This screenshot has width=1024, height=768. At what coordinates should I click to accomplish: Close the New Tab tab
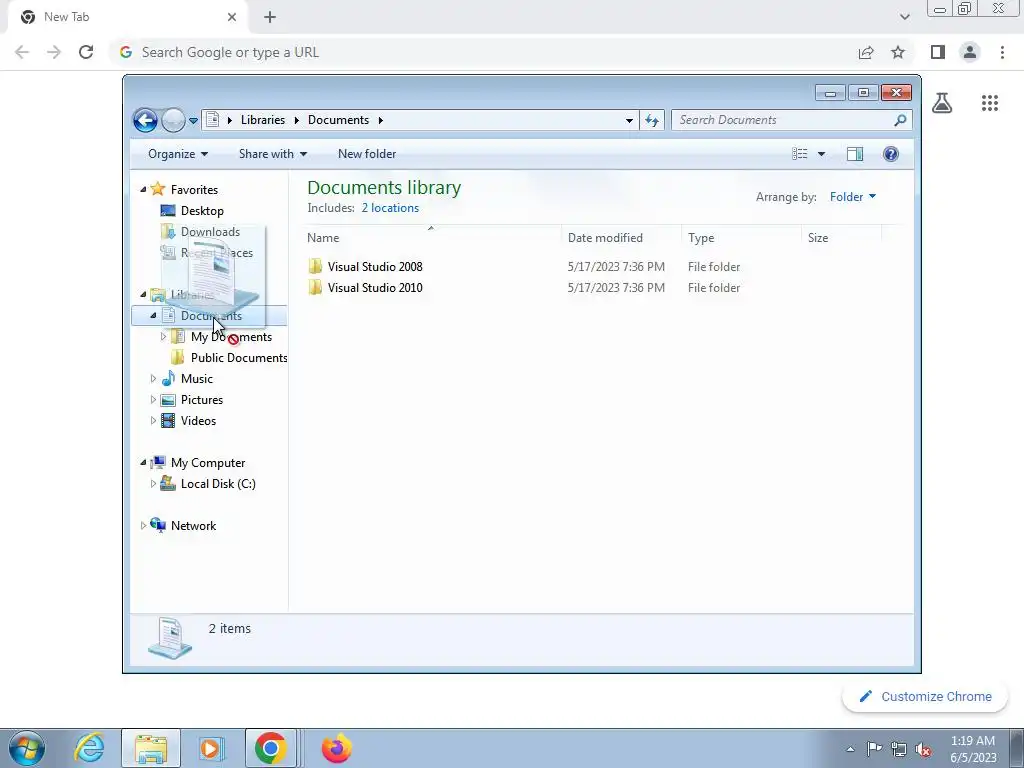coord(232,17)
